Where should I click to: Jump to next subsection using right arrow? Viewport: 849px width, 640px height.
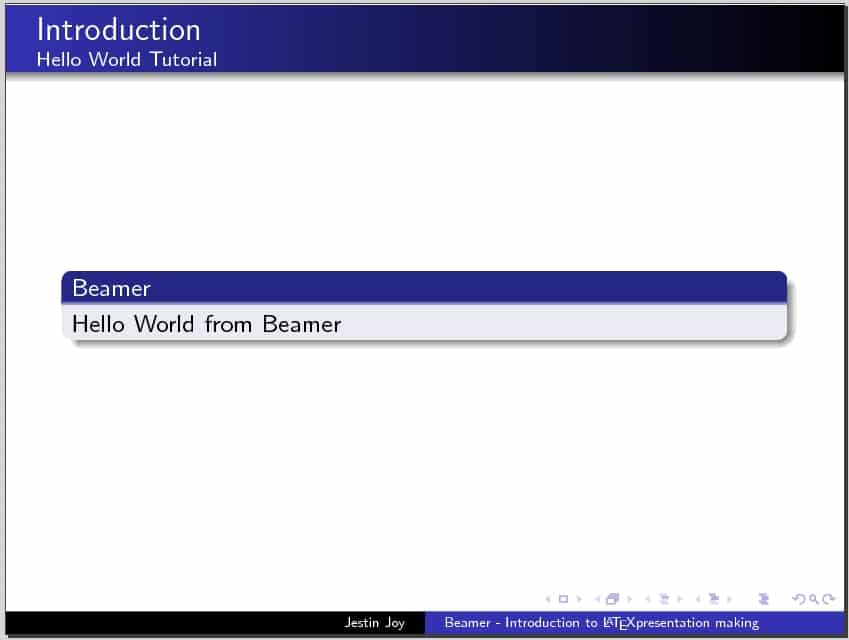678,599
